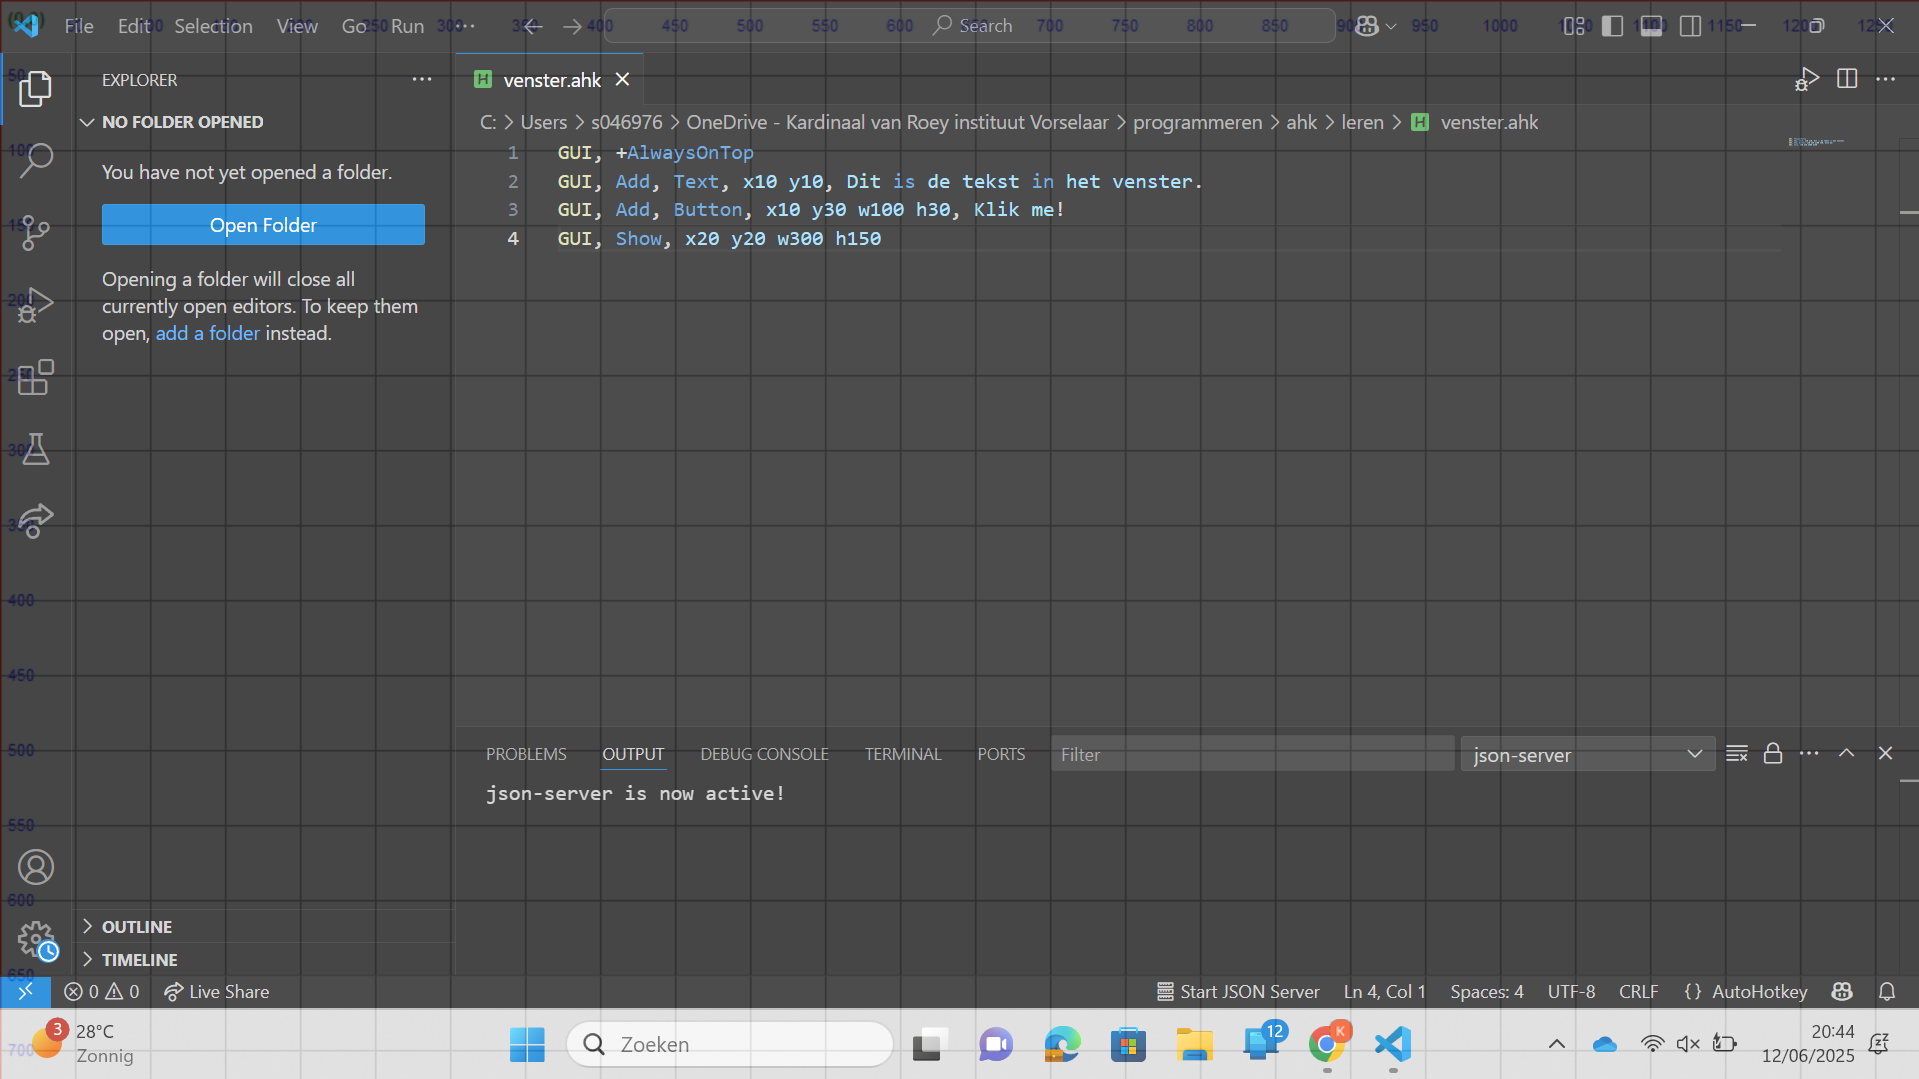Click Copilot status icon in status bar

click(1842, 991)
